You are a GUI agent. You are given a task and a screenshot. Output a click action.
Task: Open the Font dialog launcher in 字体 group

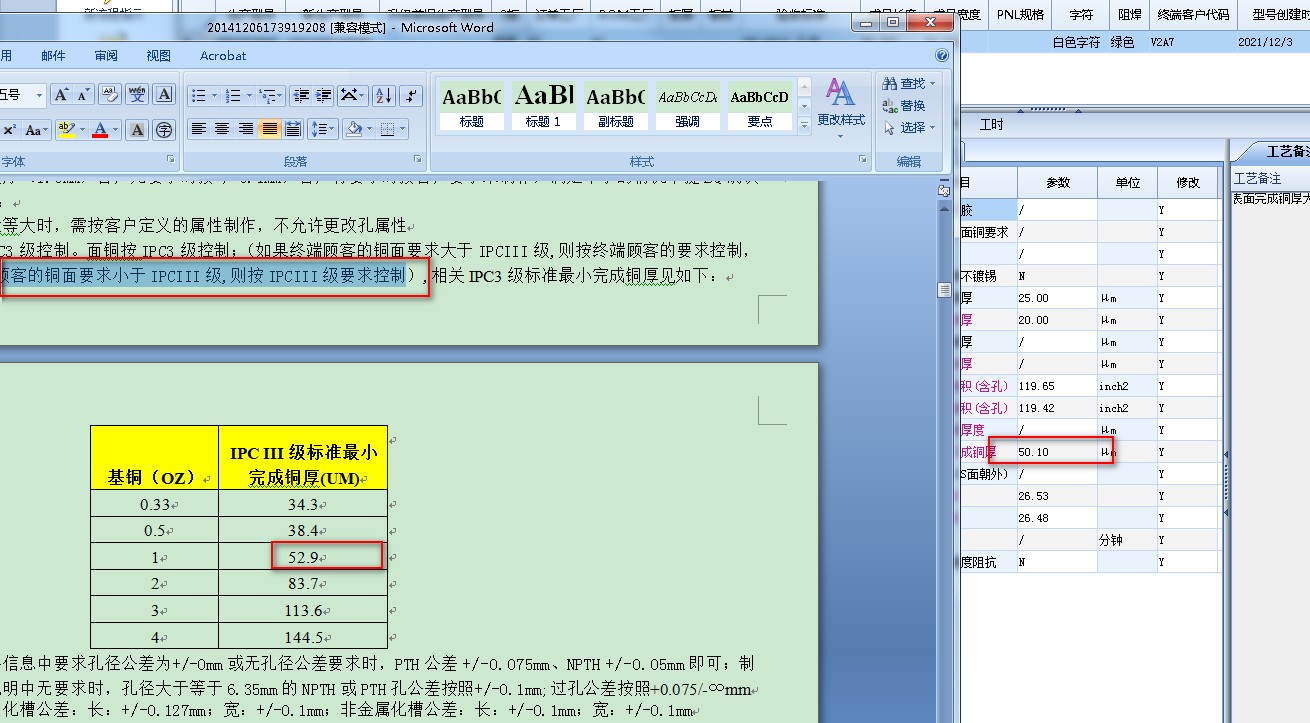pyautogui.click(x=170, y=160)
